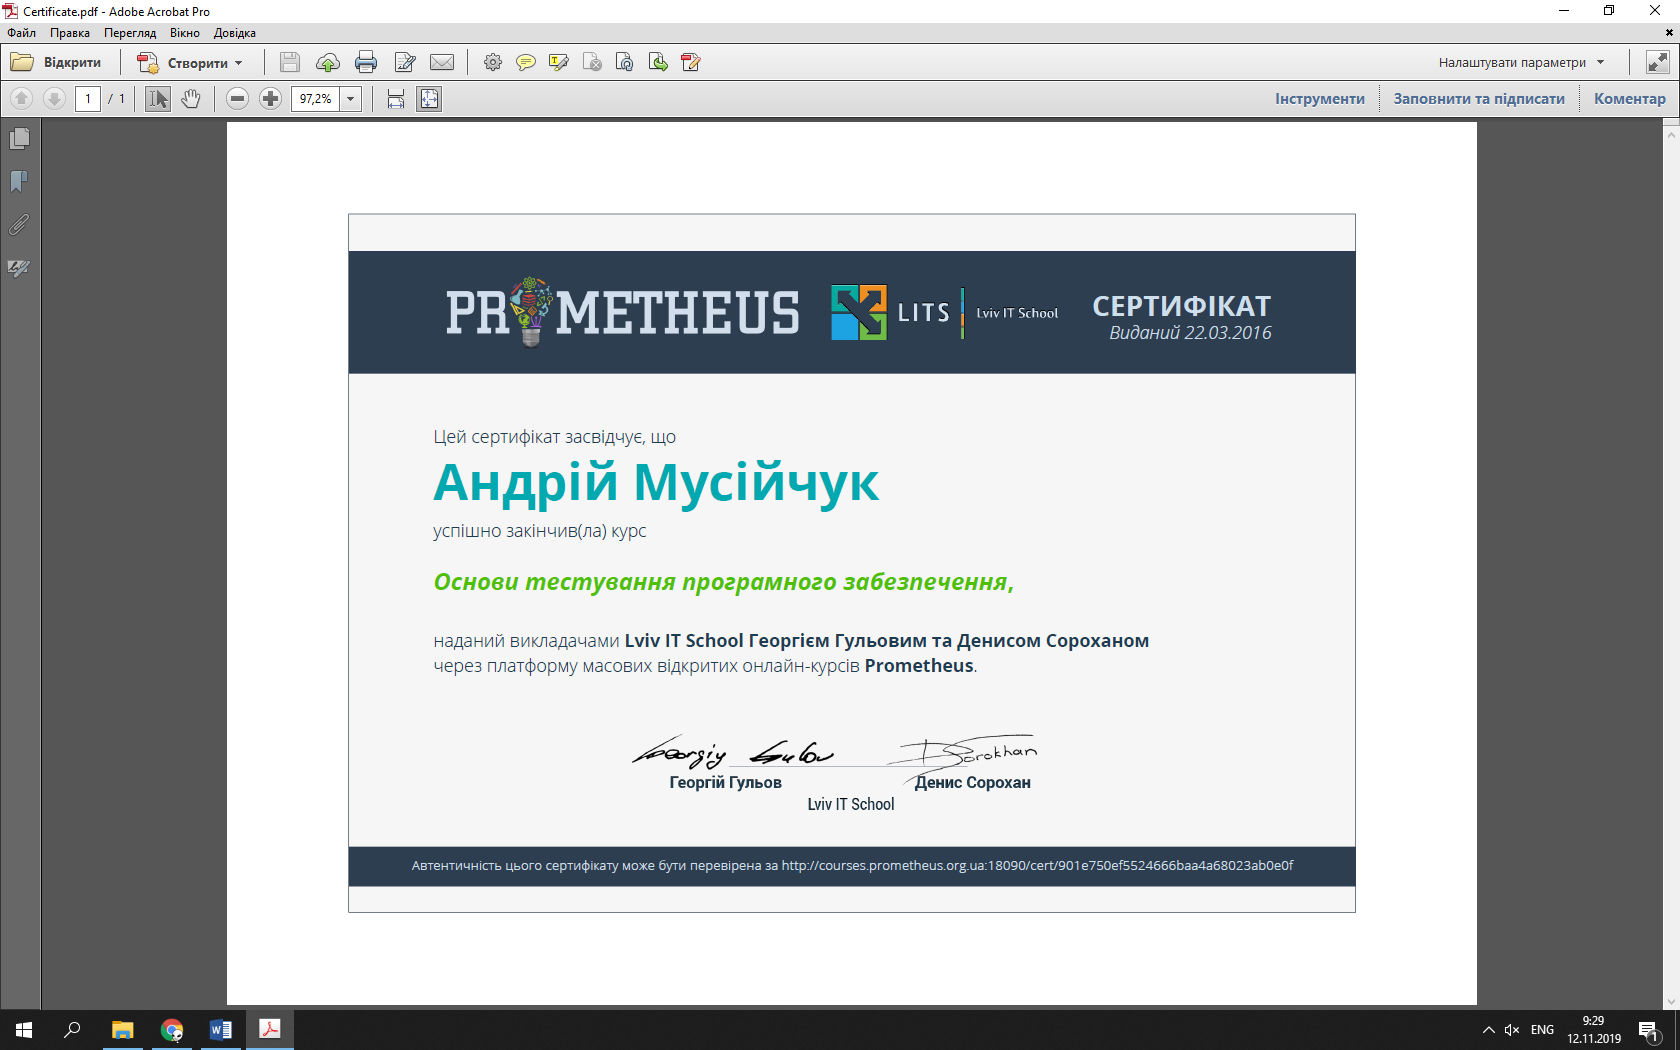This screenshot has height=1050, width=1680.
Task: Open the Інструменти pane
Action: (1319, 99)
